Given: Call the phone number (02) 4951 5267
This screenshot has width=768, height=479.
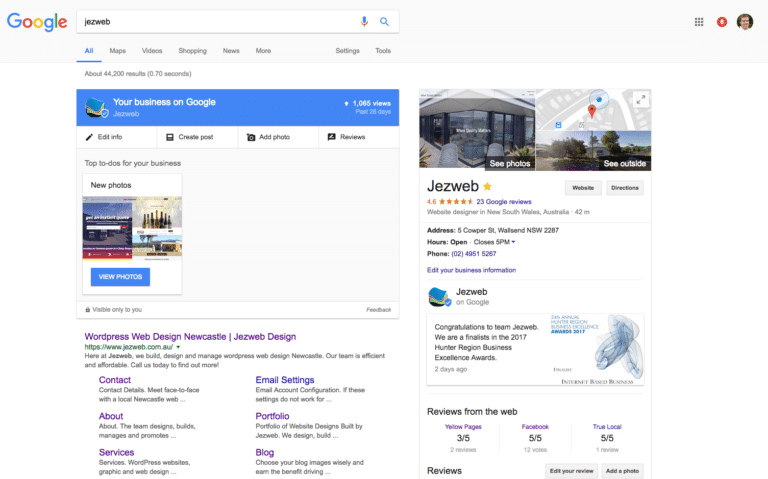Looking at the screenshot, I should tap(474, 254).
